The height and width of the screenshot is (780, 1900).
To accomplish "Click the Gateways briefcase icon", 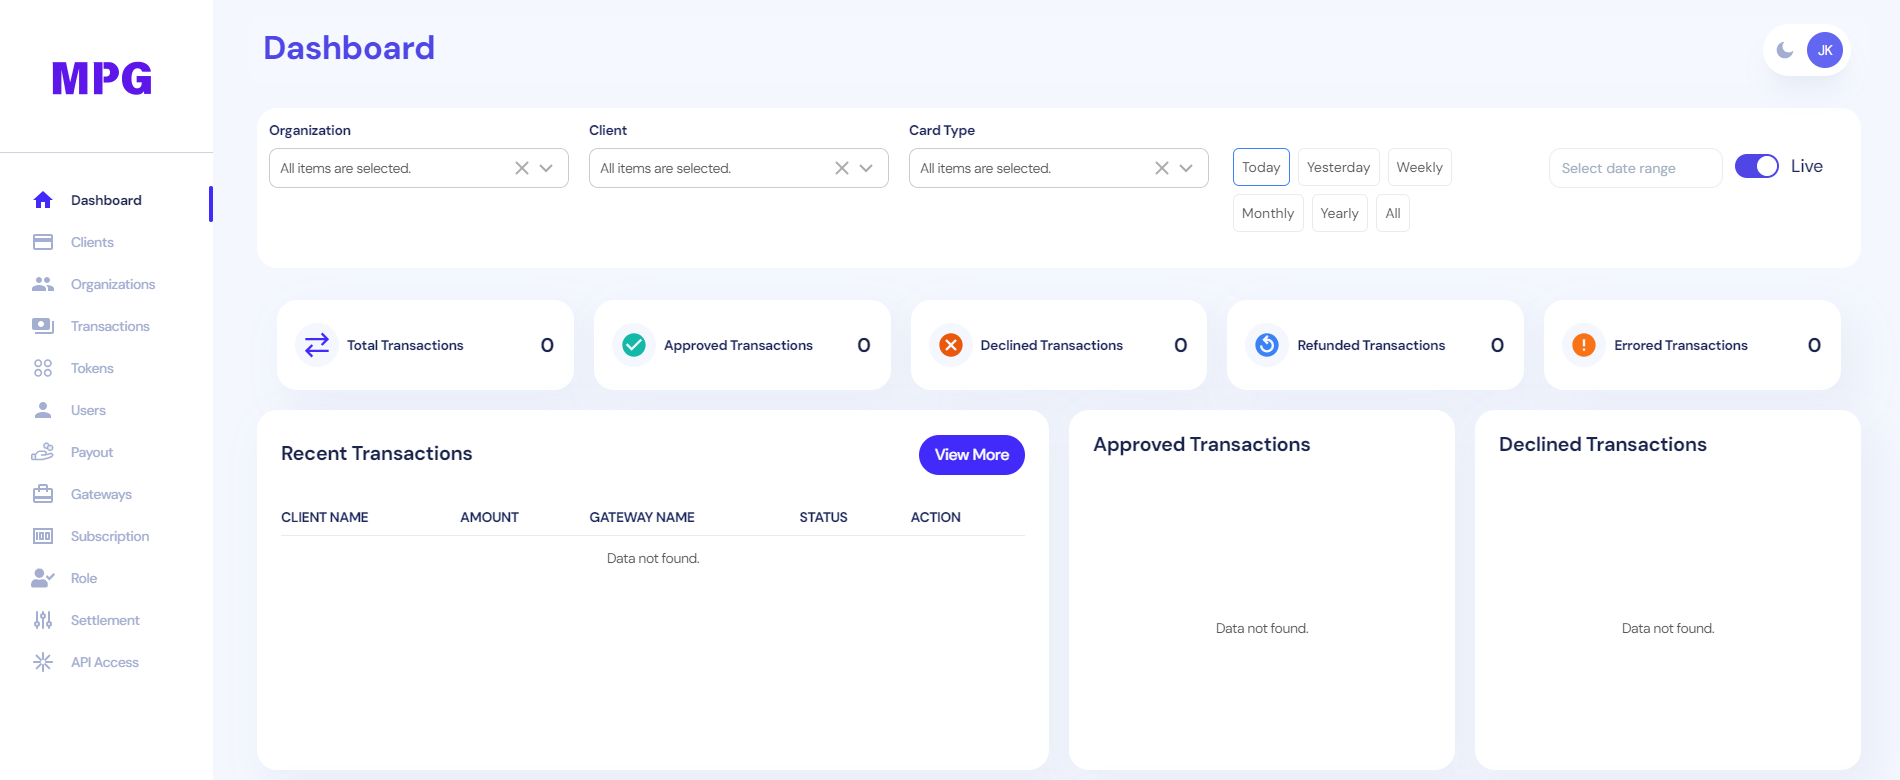I will [43, 494].
